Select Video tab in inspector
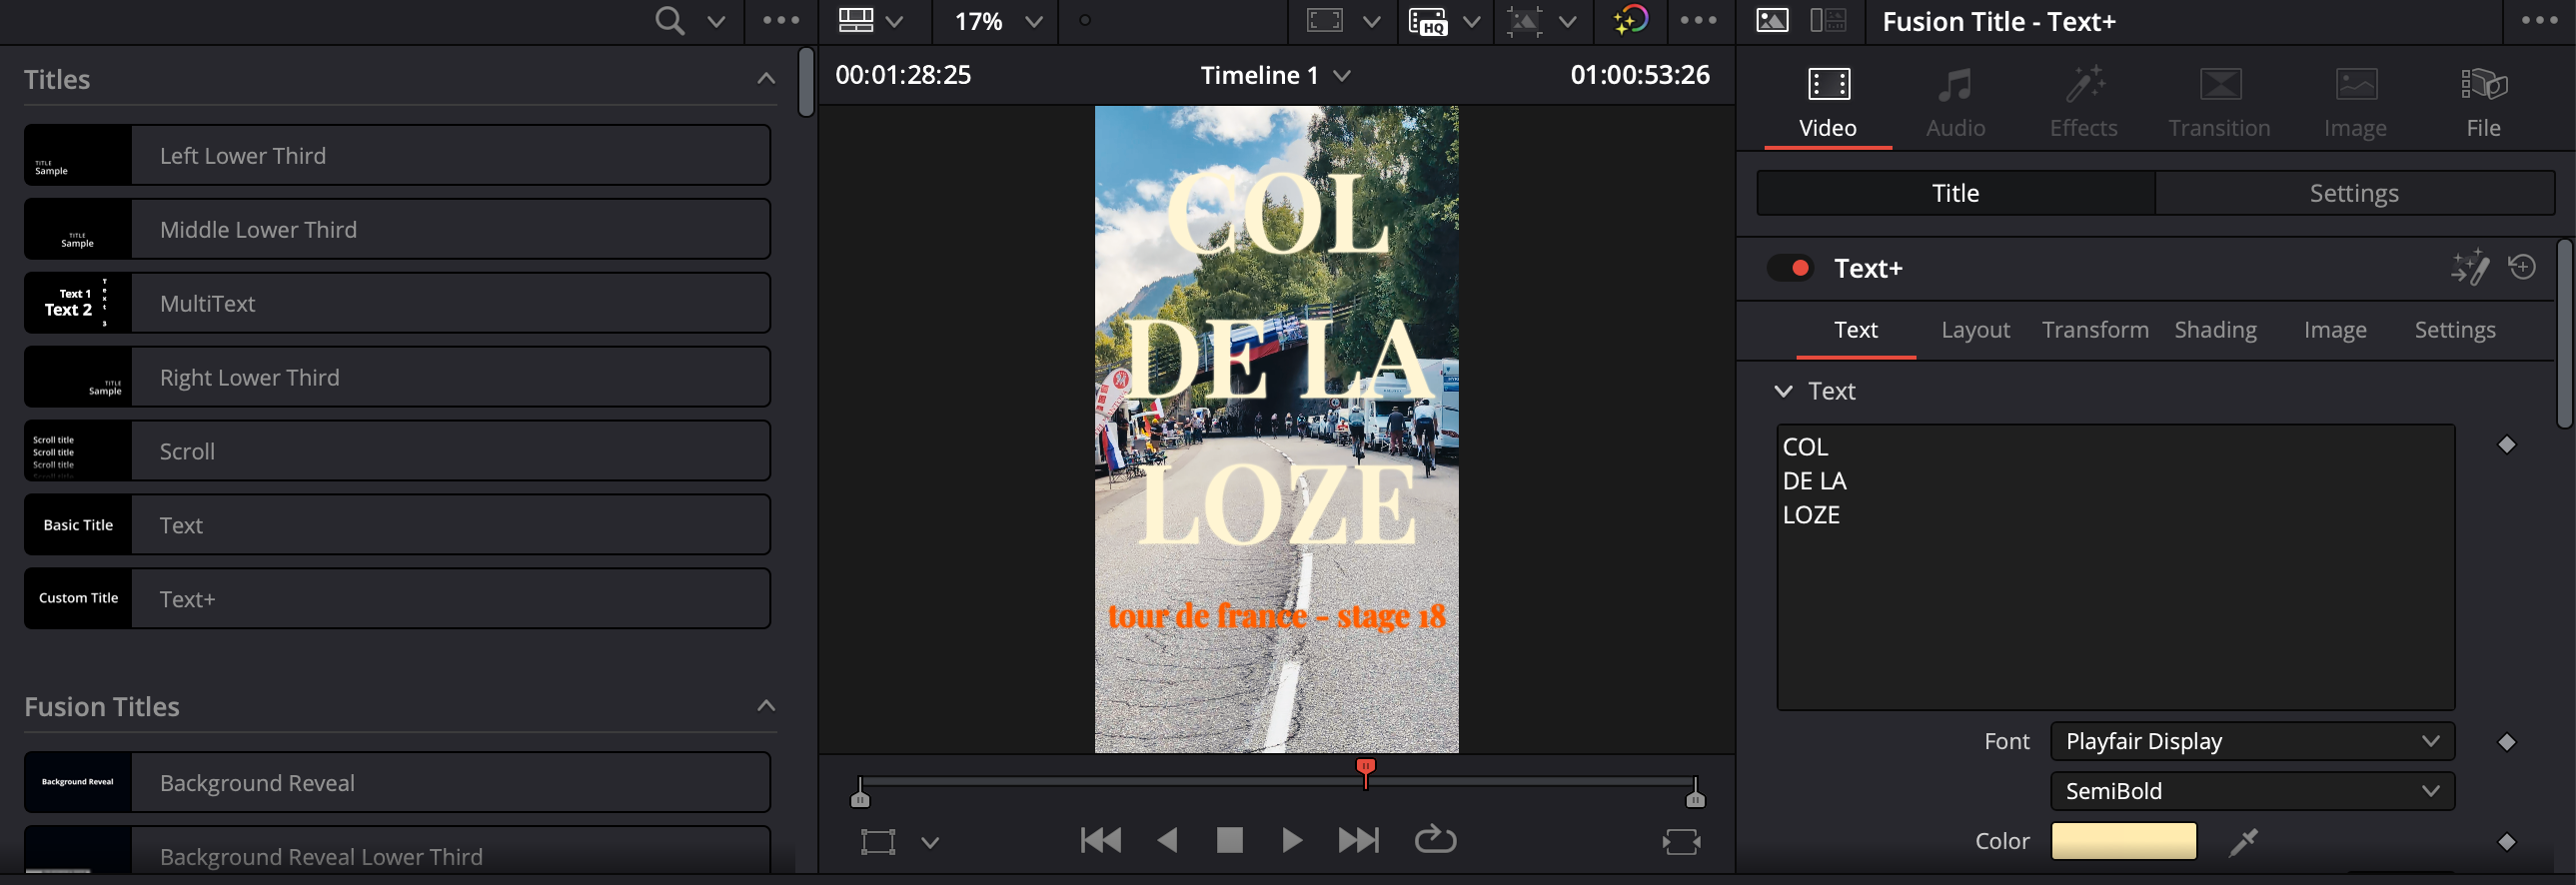The image size is (2576, 885). [x=1828, y=103]
